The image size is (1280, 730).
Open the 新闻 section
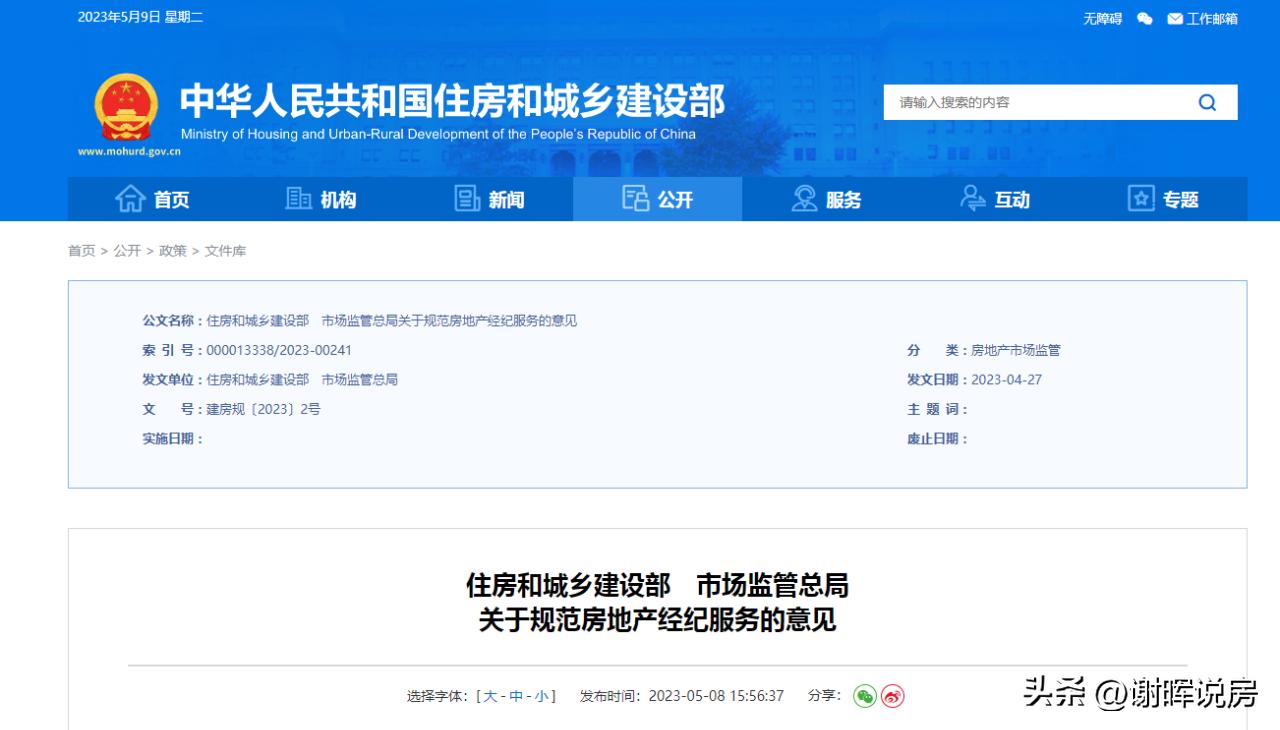(x=488, y=198)
